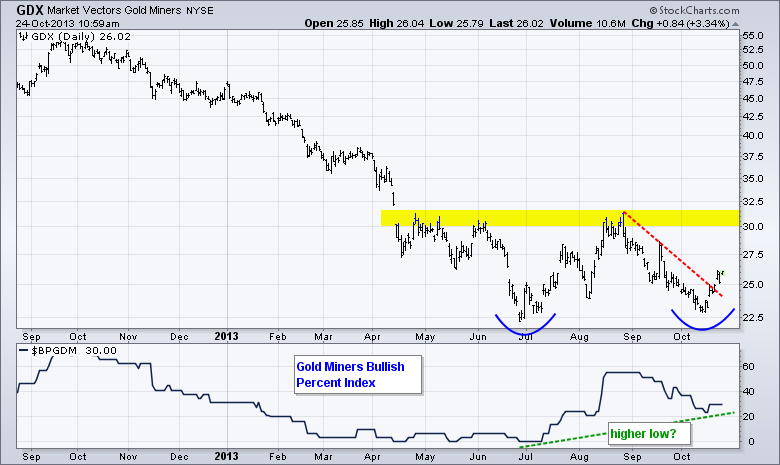Click the Aug label on the GDX price axis

pos(579,337)
